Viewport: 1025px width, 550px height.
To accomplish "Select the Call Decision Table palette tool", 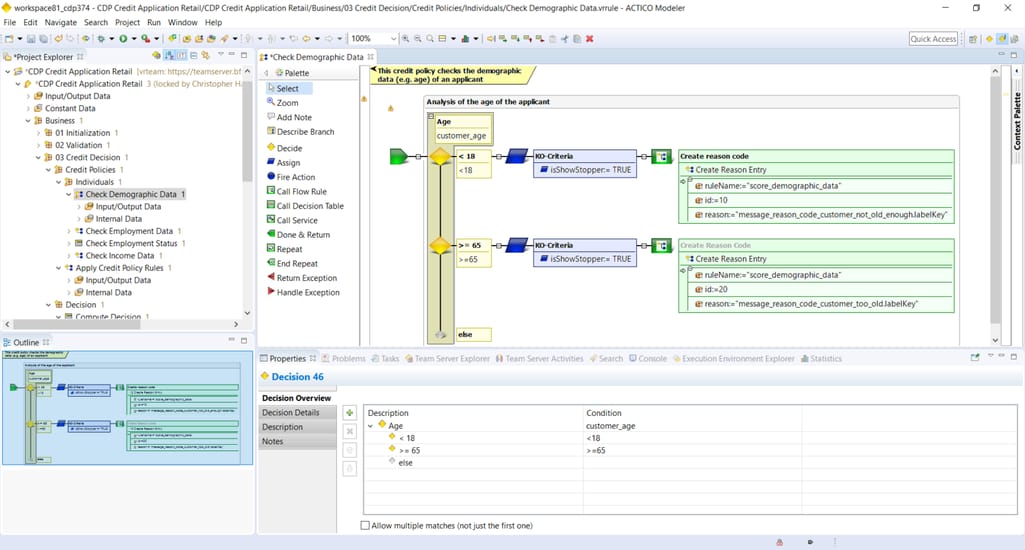I will (x=305, y=205).
